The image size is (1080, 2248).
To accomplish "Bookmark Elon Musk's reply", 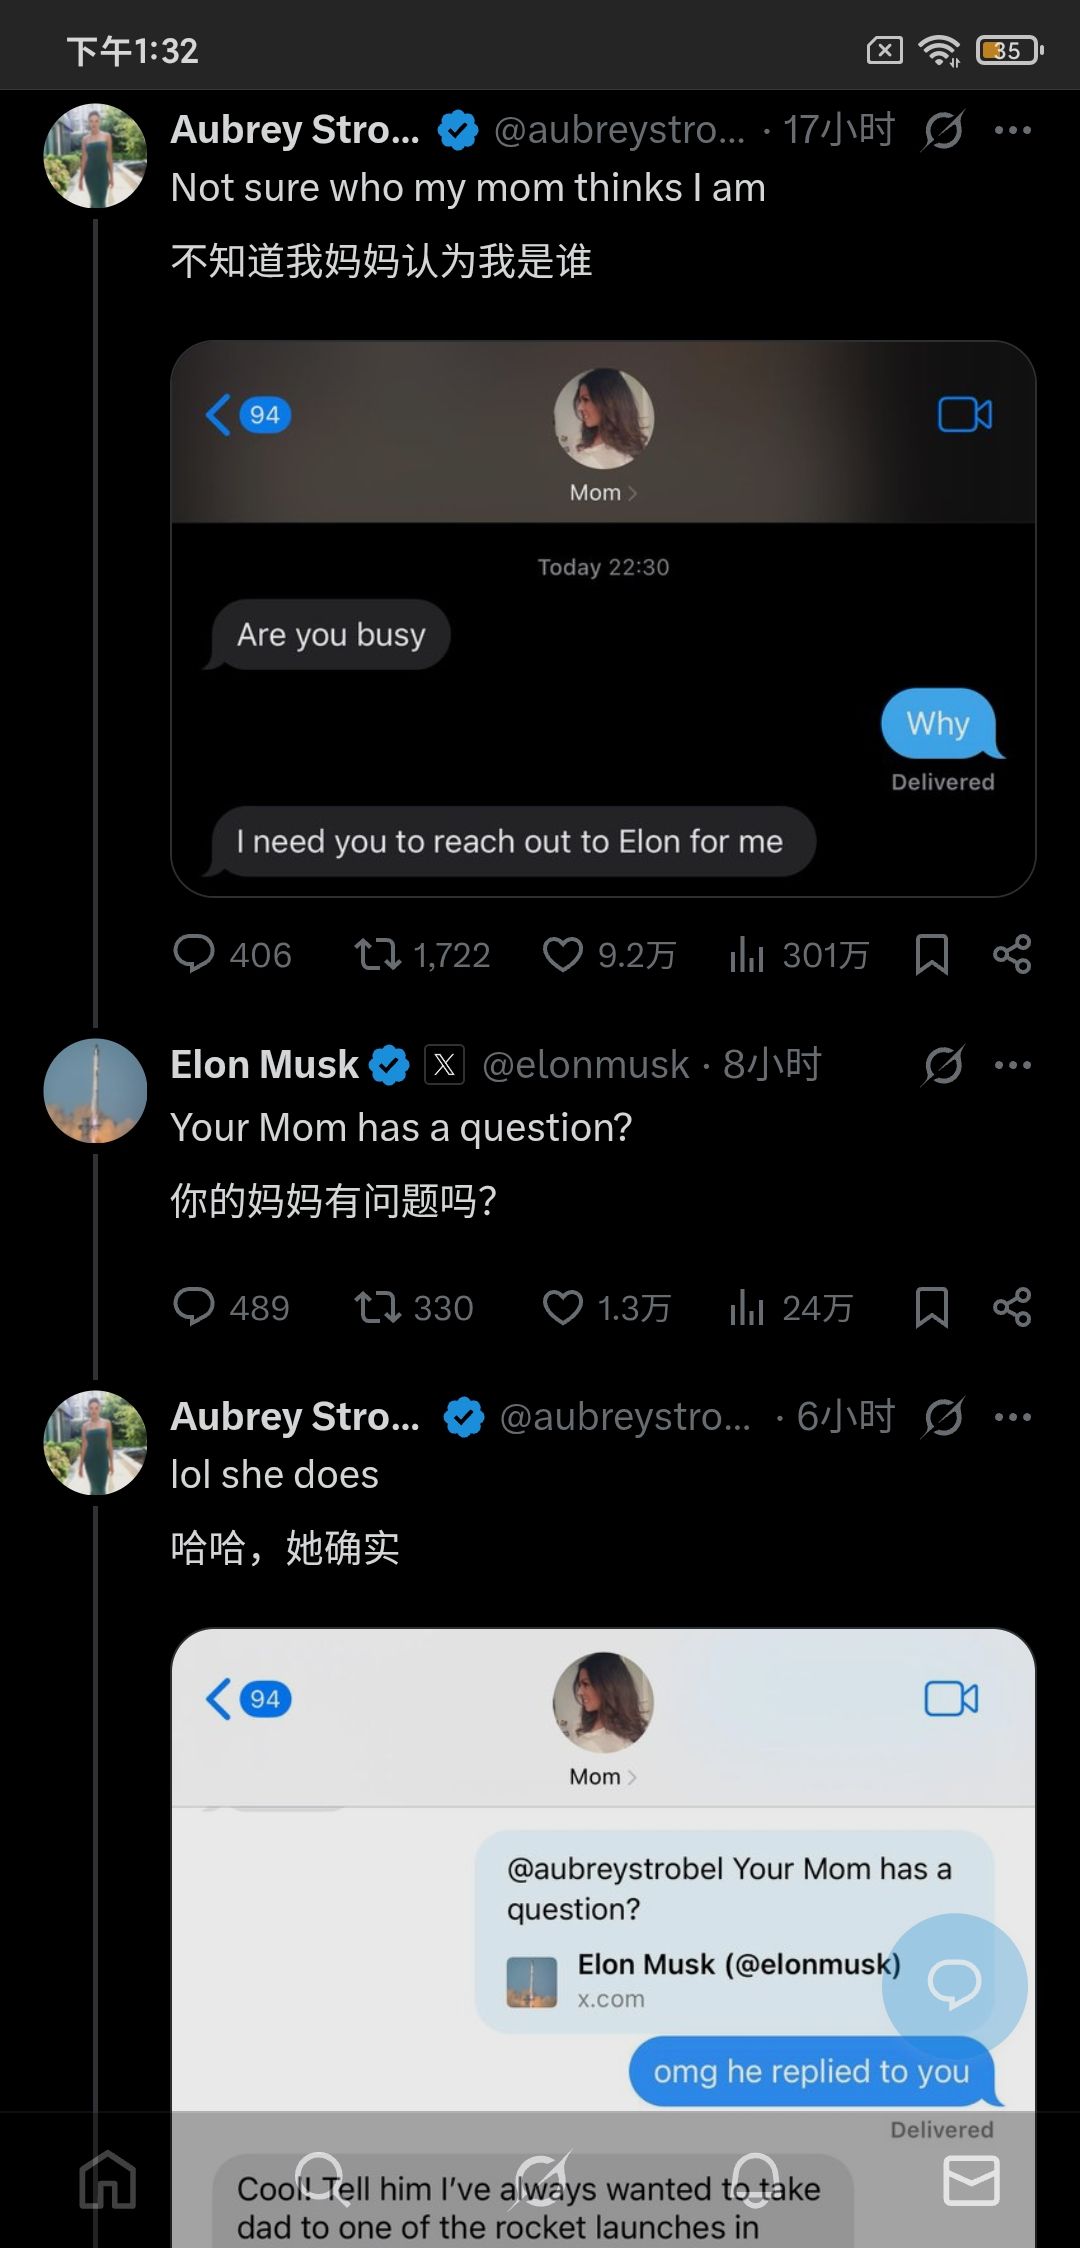I will (x=931, y=1307).
